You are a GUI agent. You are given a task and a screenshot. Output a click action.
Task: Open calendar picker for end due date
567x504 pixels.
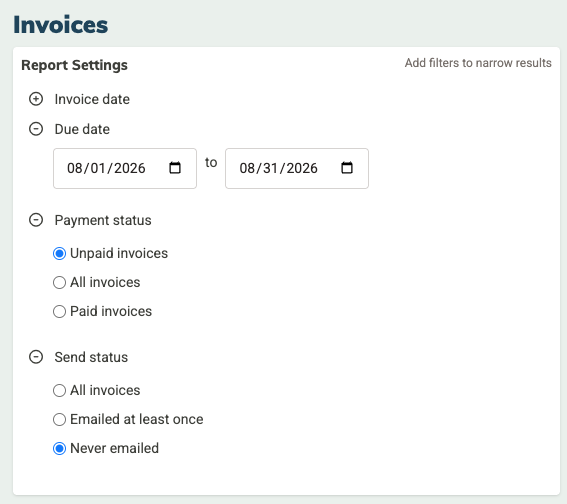pyautogui.click(x=347, y=168)
